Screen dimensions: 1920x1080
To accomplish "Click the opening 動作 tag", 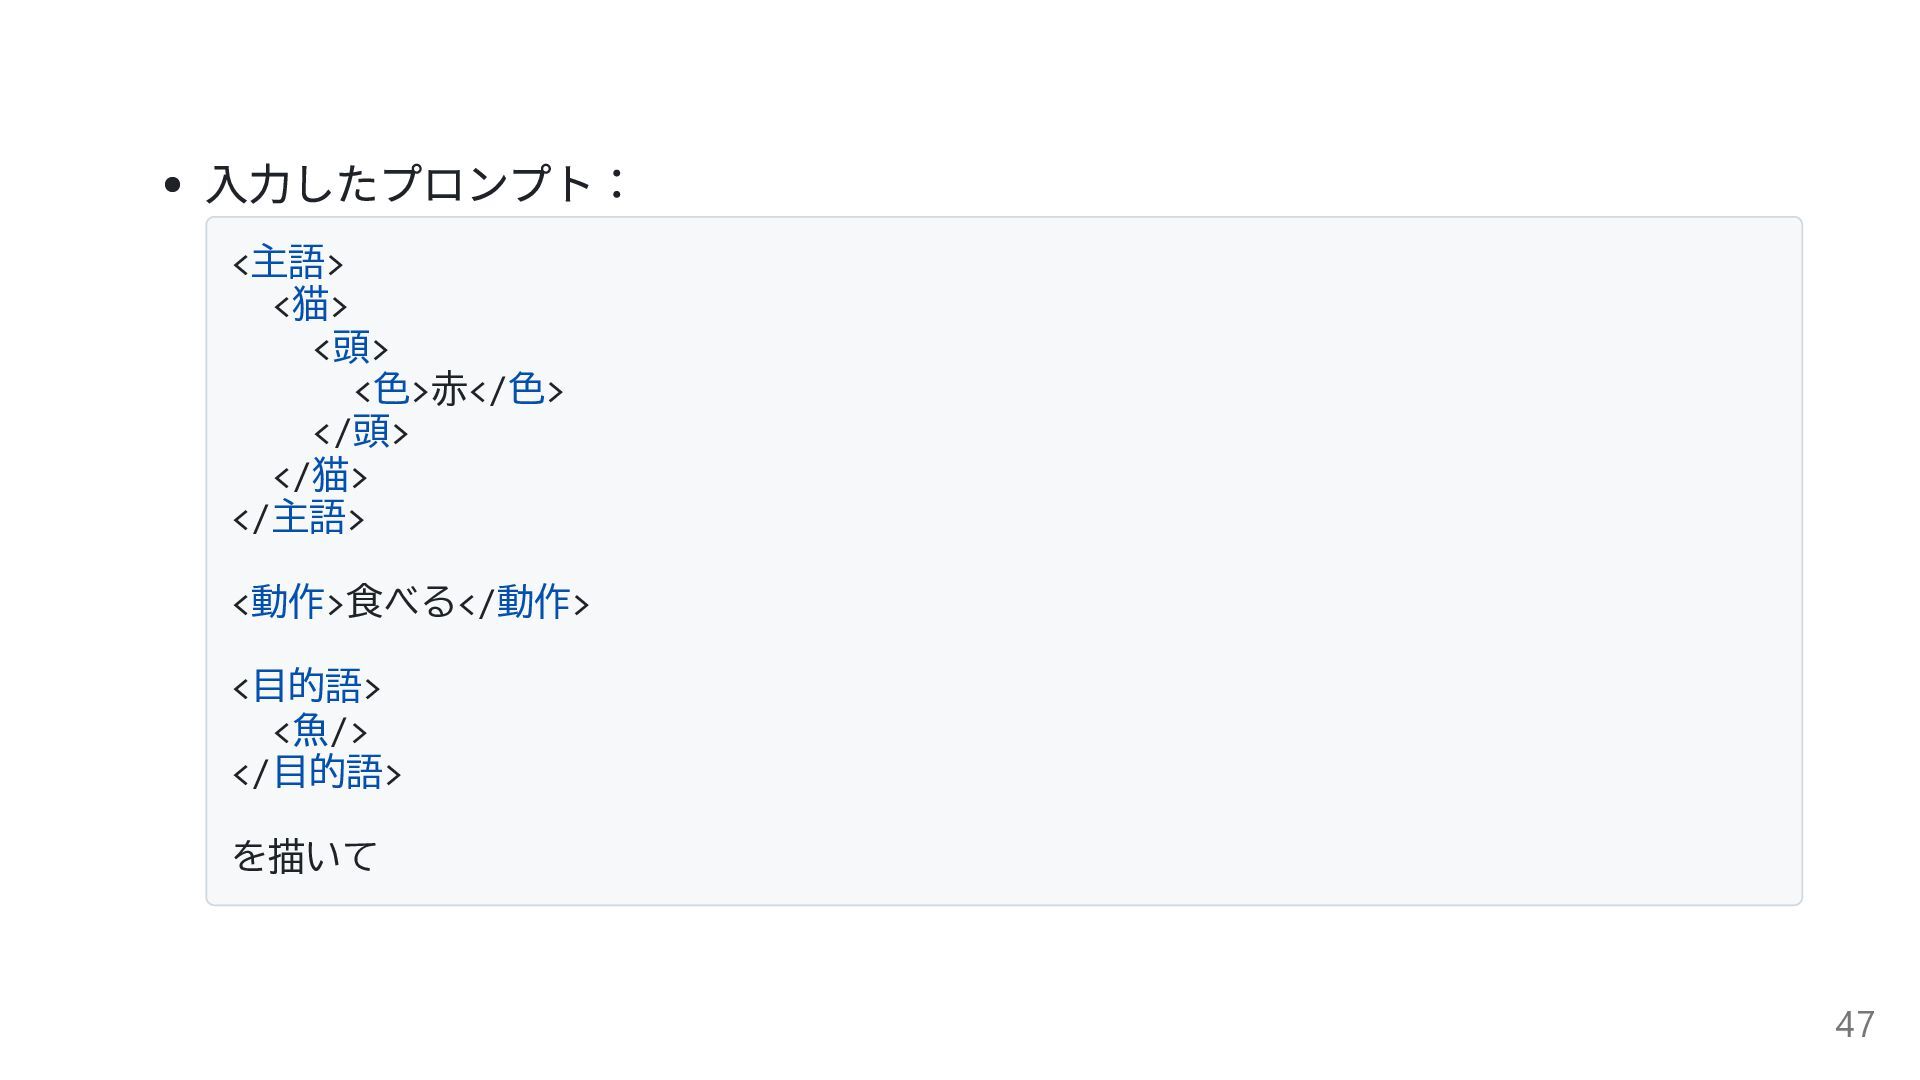I will tap(288, 602).
